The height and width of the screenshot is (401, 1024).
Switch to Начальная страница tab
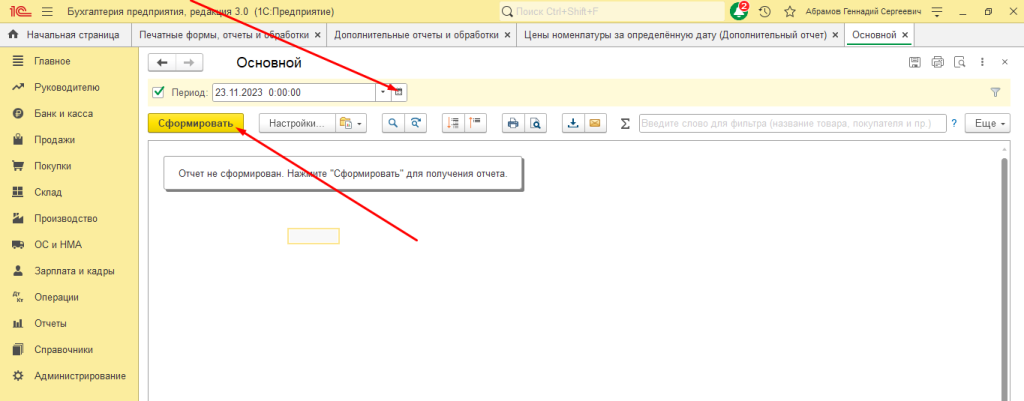(64, 34)
